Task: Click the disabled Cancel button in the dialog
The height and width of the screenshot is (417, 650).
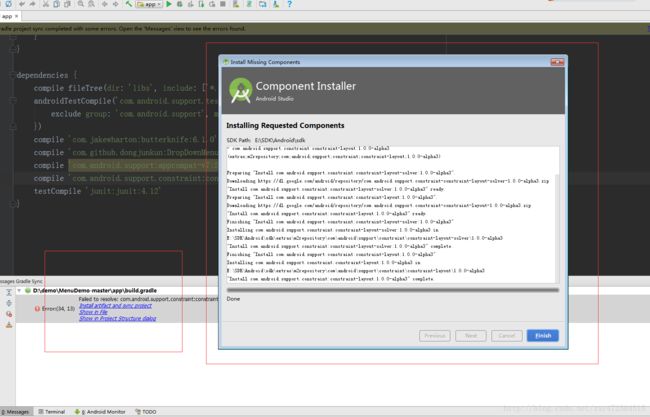Action: [x=507, y=335]
